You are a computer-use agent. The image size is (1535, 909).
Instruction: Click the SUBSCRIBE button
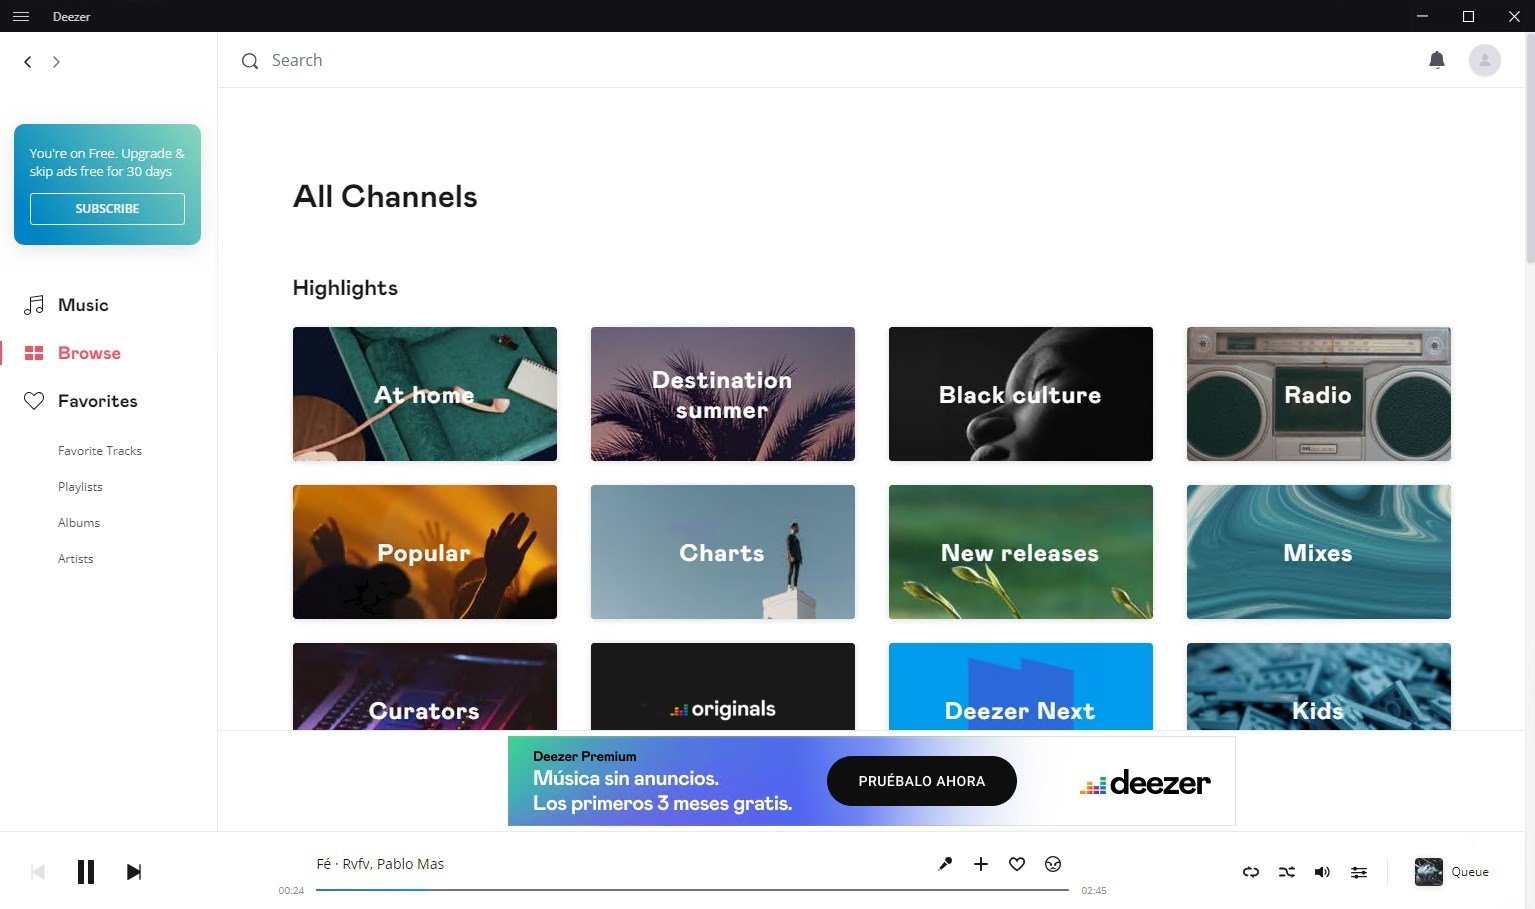pyautogui.click(x=107, y=209)
